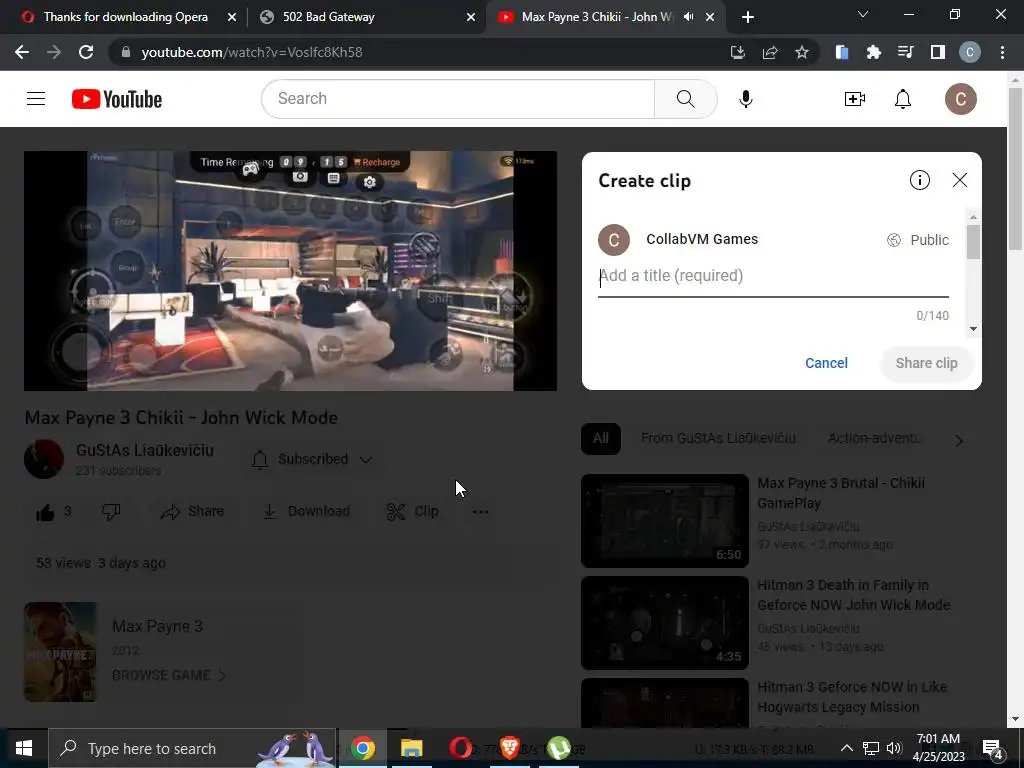The height and width of the screenshot is (768, 1024).
Task: Open tab search dropdown chevron
Action: coord(863,14)
